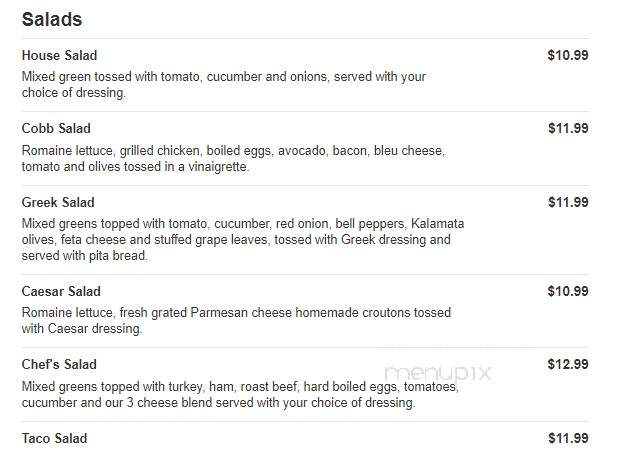The width and height of the screenshot is (617, 456).
Task: Click the Chef's Salad $12.99 price
Action: (x=568, y=364)
